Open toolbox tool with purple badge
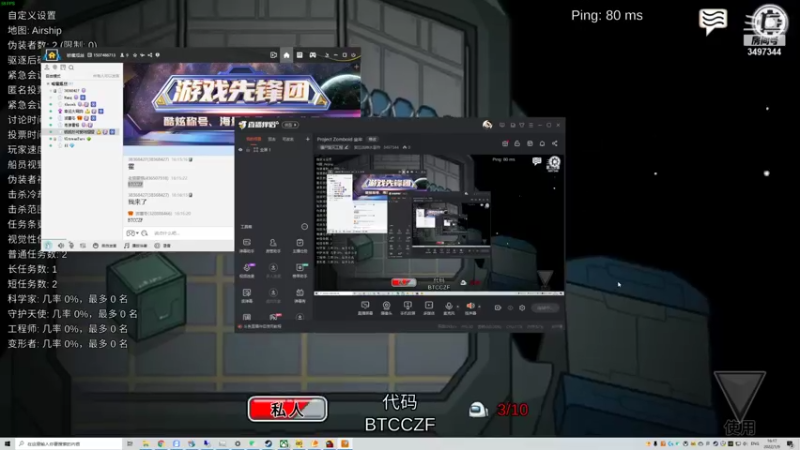 [247, 270]
